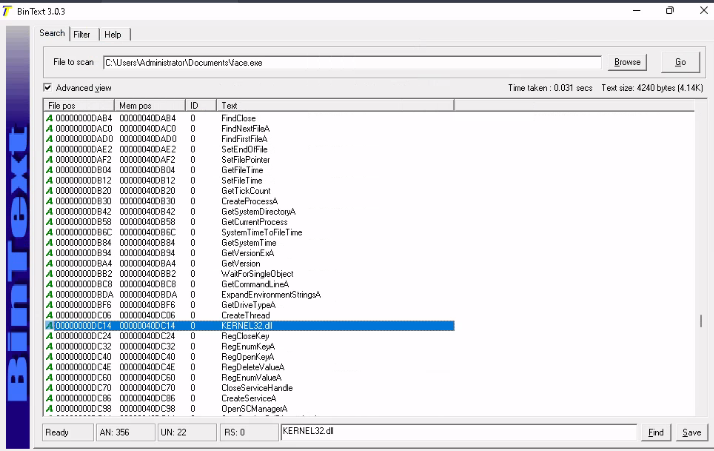Switch to the Filter tab

(81, 34)
